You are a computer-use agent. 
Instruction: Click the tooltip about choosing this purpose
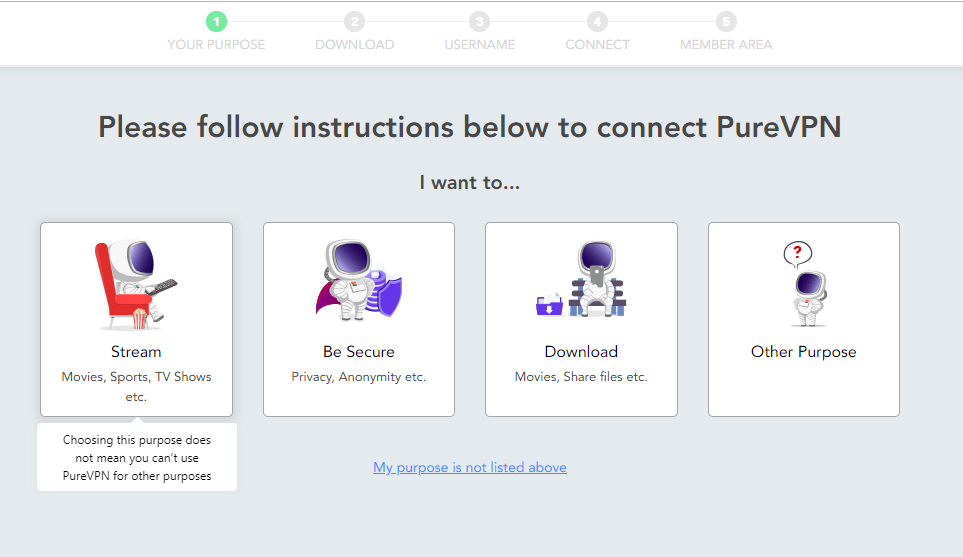click(x=137, y=458)
